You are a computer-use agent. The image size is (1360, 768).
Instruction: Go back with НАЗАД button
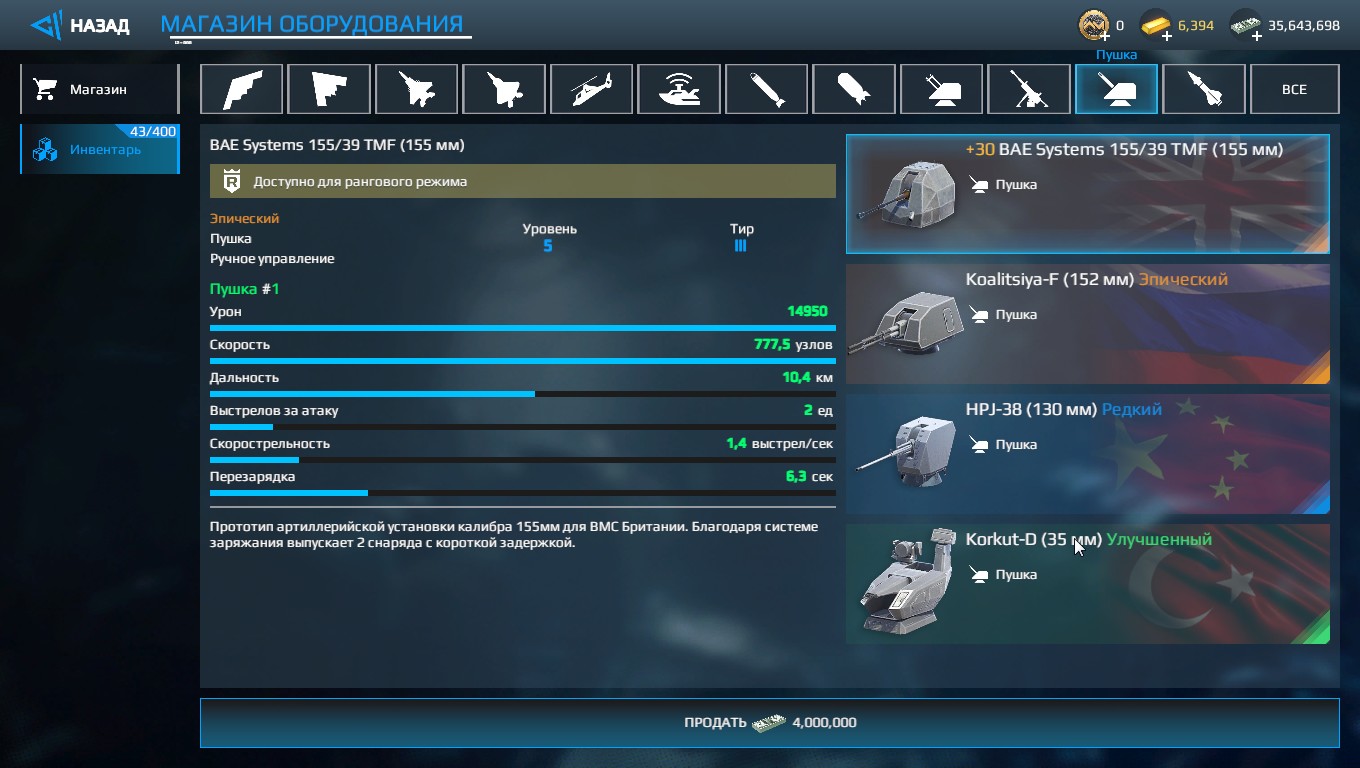pyautogui.click(x=80, y=25)
